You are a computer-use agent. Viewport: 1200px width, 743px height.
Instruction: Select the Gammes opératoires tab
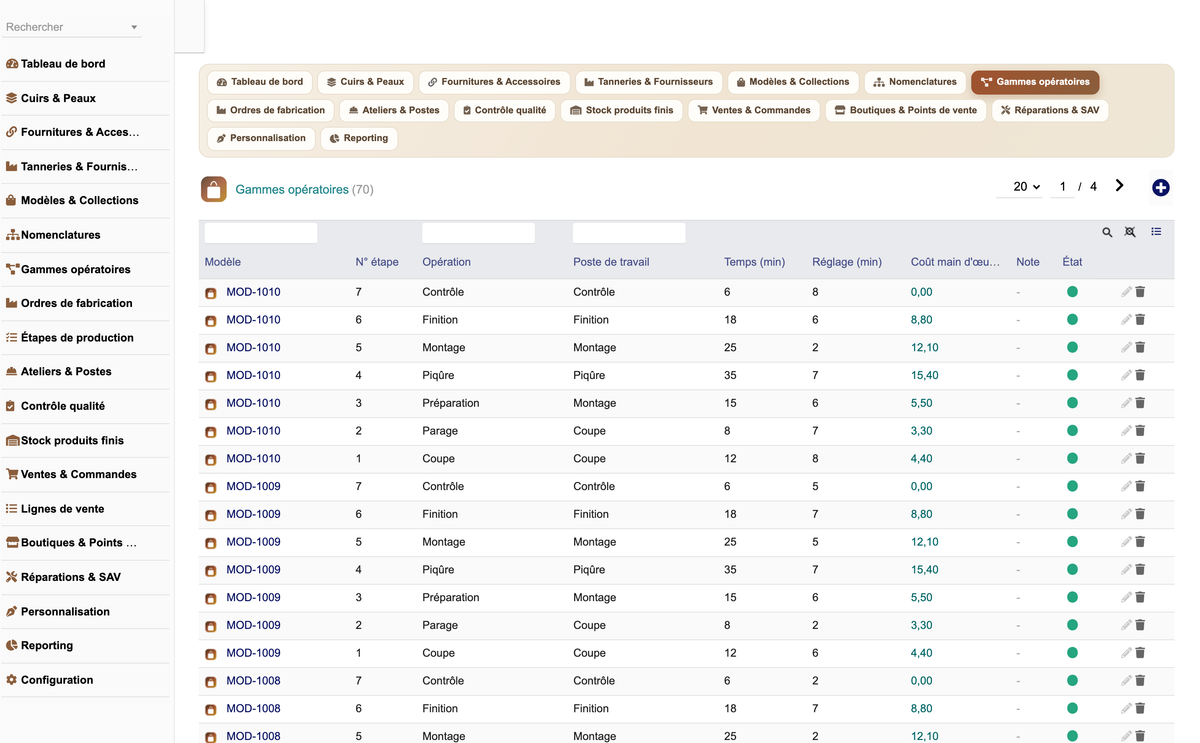(x=1035, y=82)
